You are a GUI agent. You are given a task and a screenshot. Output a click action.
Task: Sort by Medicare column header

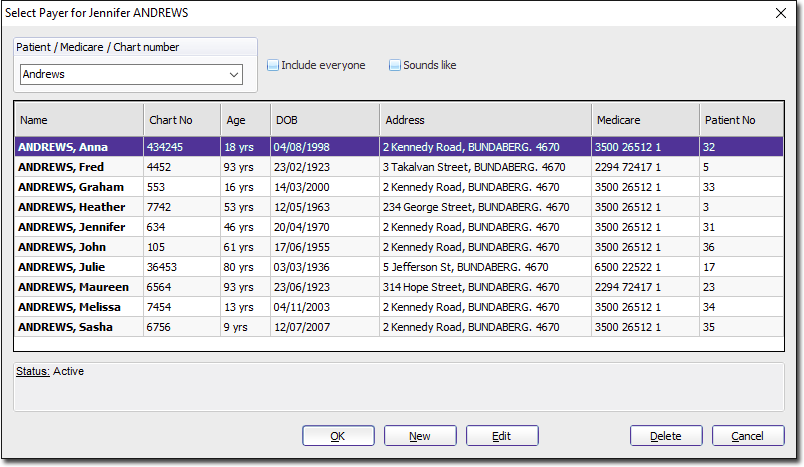[x=644, y=120]
